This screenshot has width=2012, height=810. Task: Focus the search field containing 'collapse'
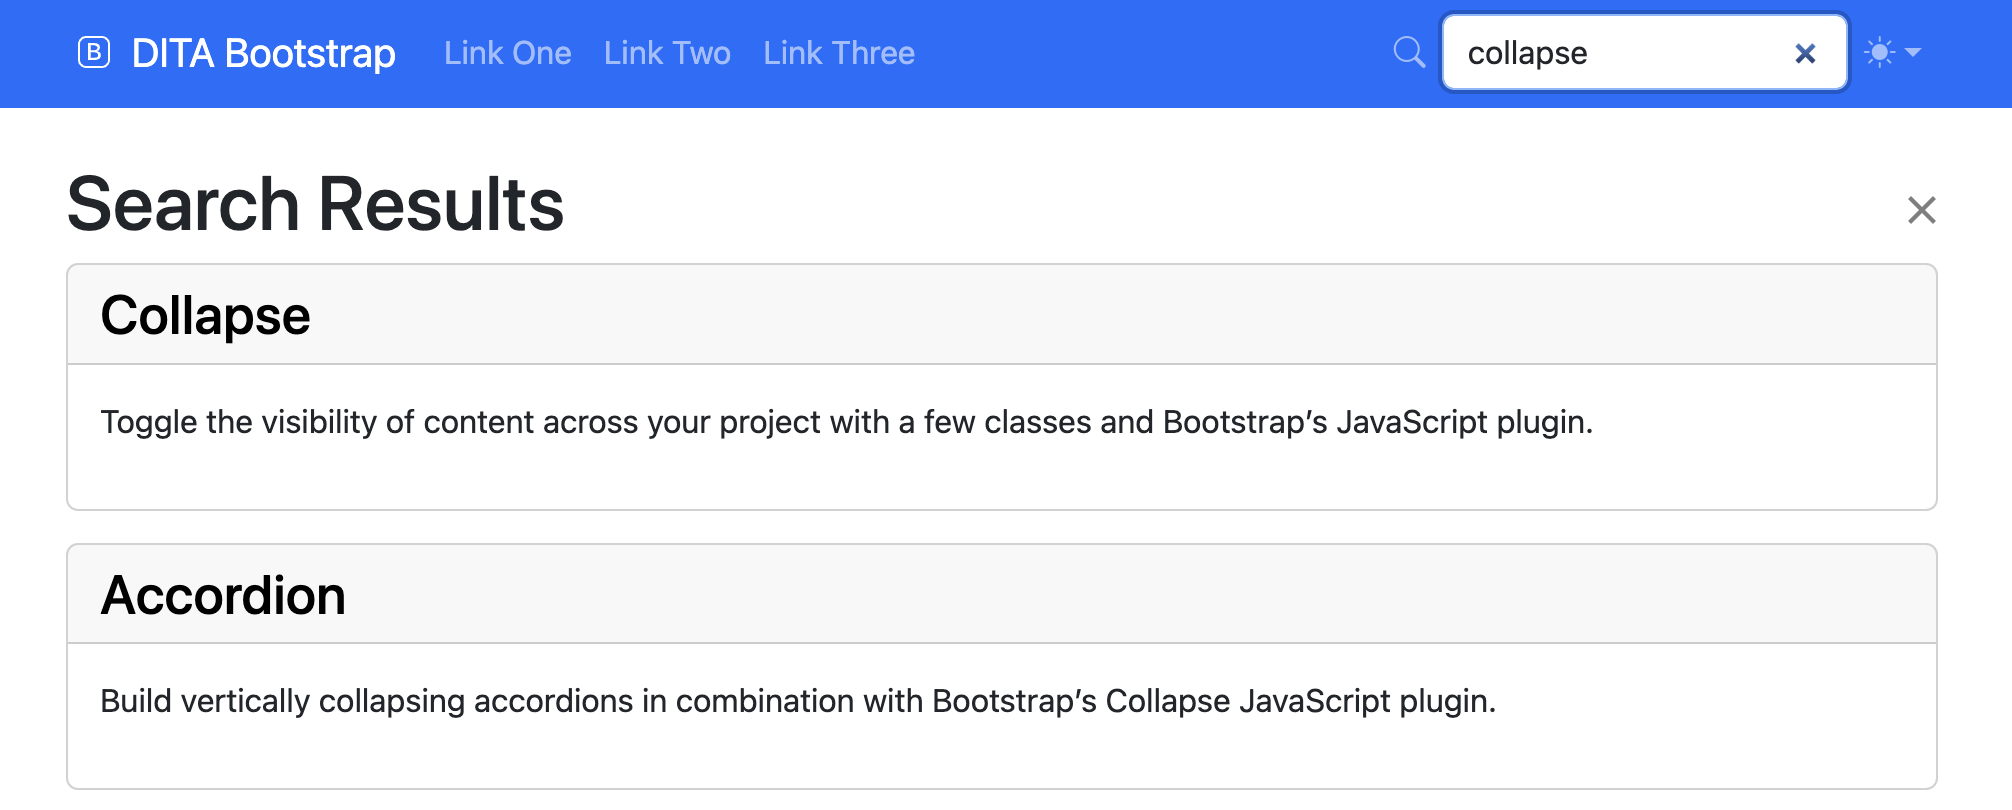1610,53
